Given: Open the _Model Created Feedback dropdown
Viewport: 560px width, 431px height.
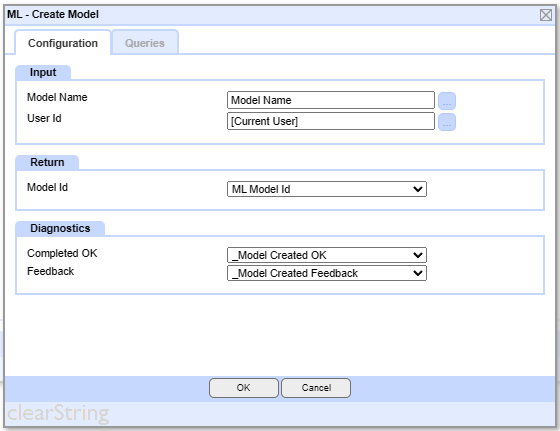Looking at the screenshot, I should pyautogui.click(x=327, y=273).
